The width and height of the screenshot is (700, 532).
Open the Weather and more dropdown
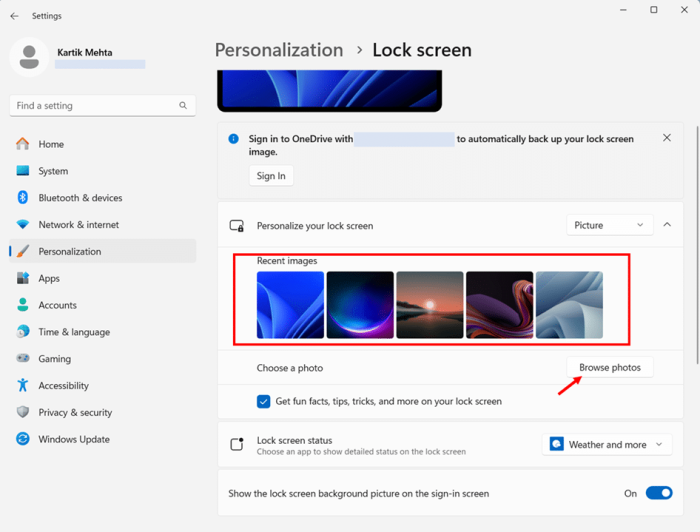607,445
